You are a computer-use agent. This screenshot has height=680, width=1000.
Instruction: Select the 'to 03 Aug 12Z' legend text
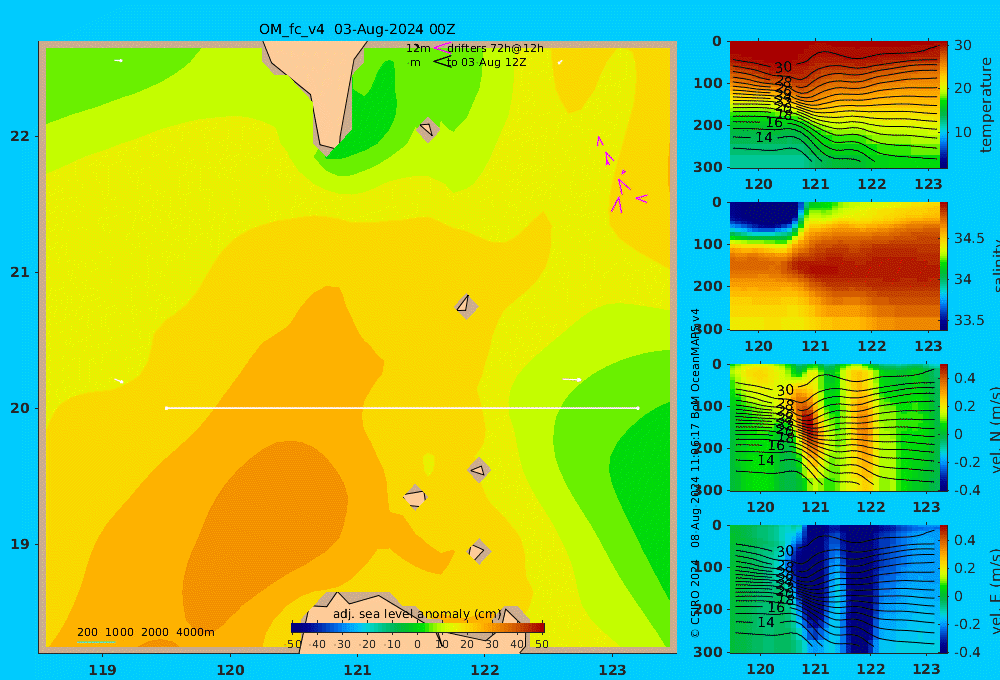(487, 63)
